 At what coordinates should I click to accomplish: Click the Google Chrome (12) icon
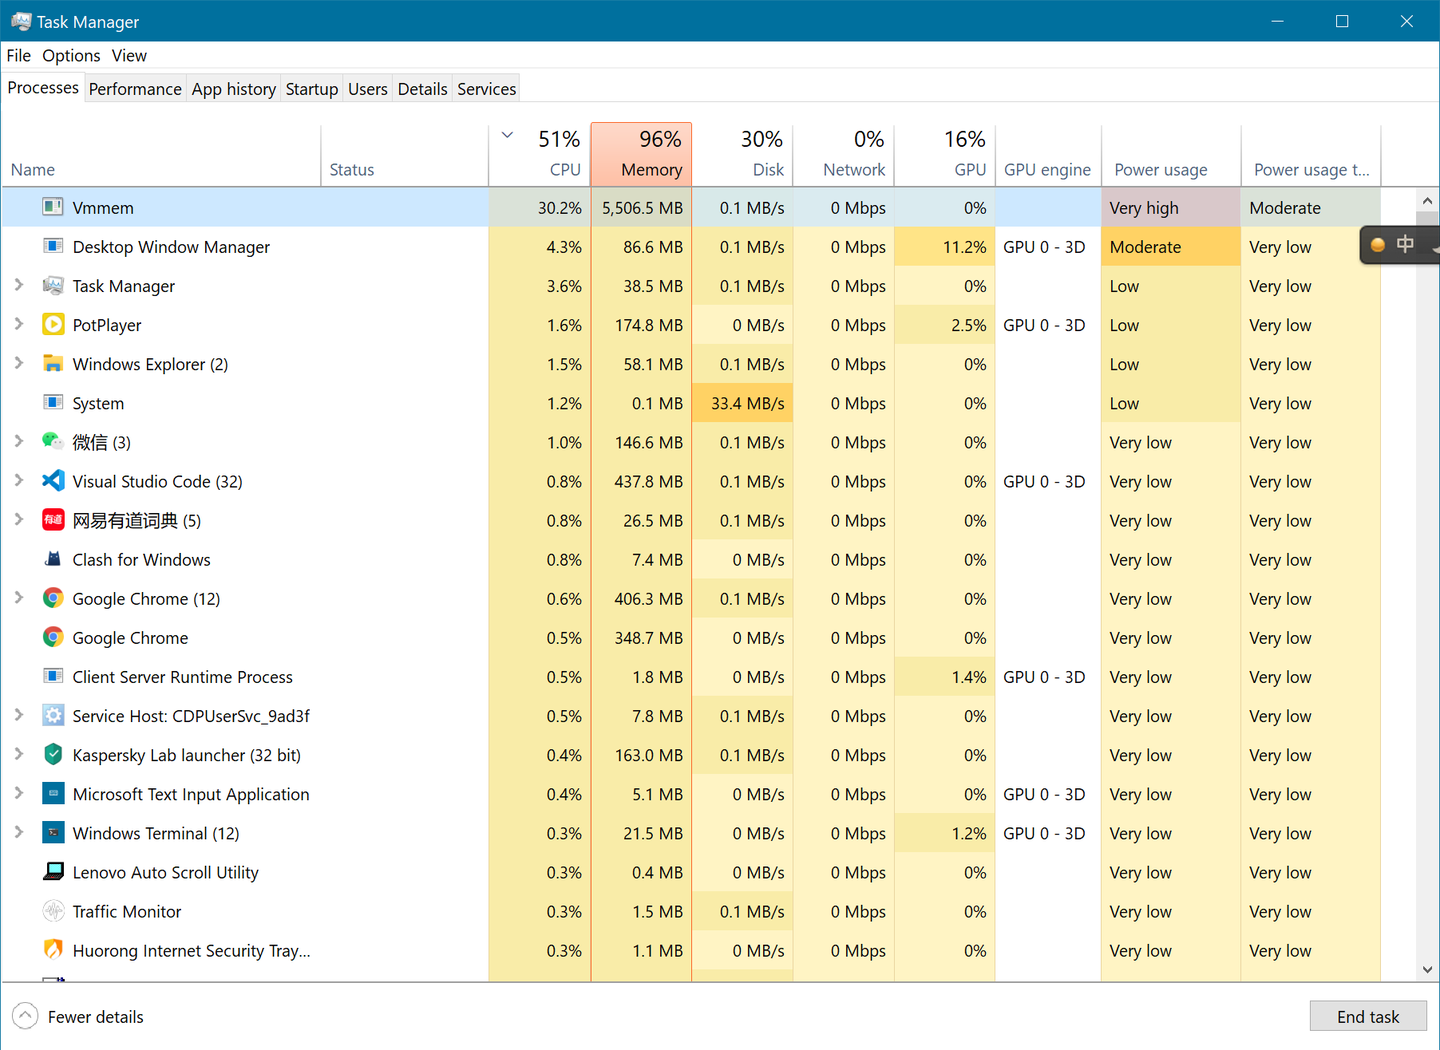[x=53, y=598]
